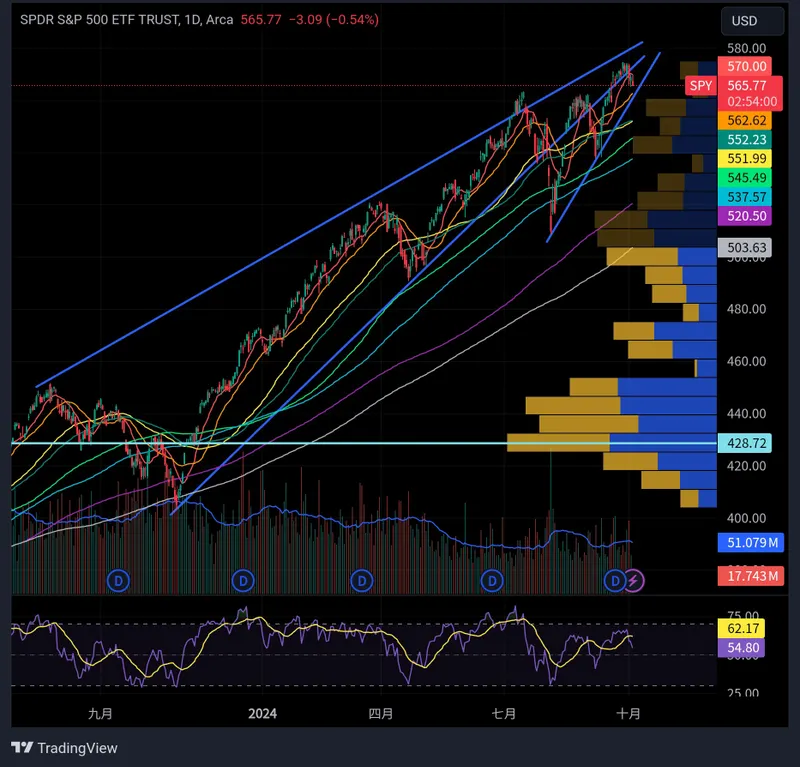
Task: Click the yellow 62.17 RSI label
Action: tap(741, 628)
